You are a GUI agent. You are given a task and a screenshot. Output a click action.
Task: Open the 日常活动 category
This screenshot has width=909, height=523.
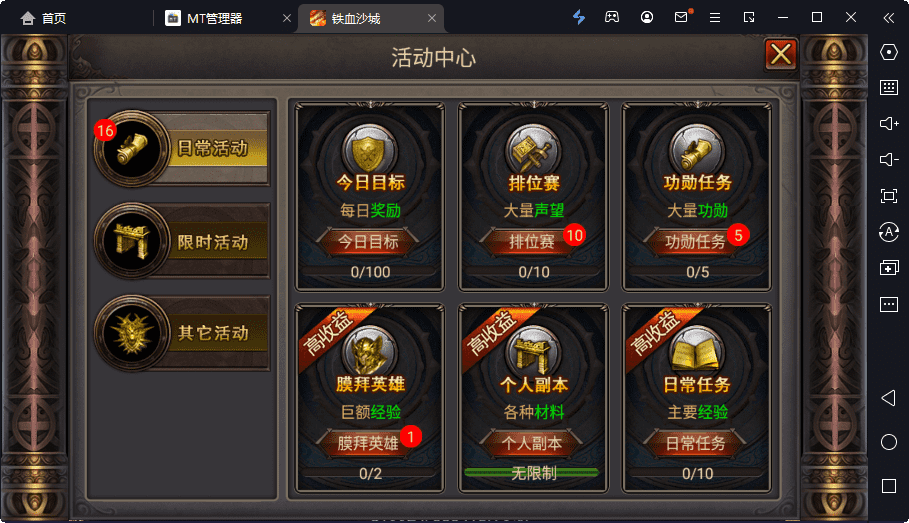[x=183, y=148]
